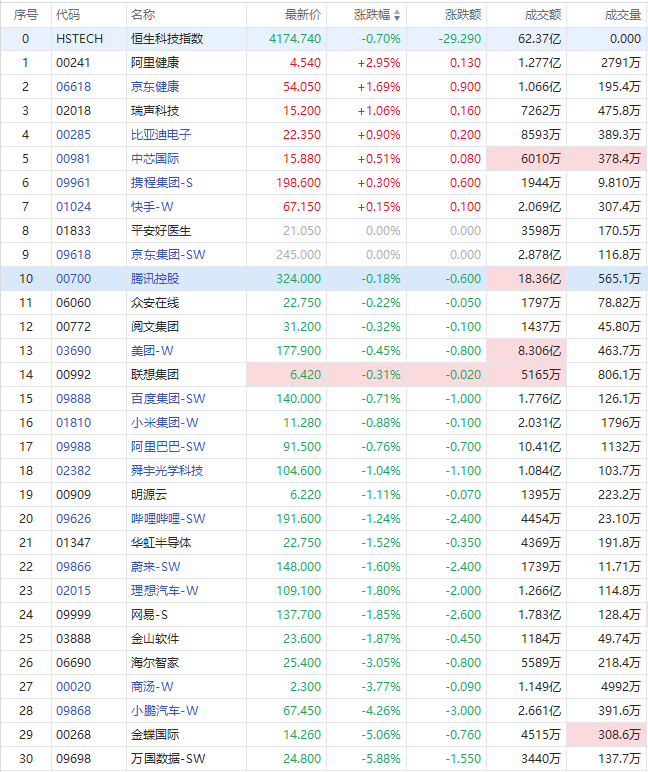This screenshot has height=772, width=648.
Task: Open the 商汤-W link
Action: point(152,687)
